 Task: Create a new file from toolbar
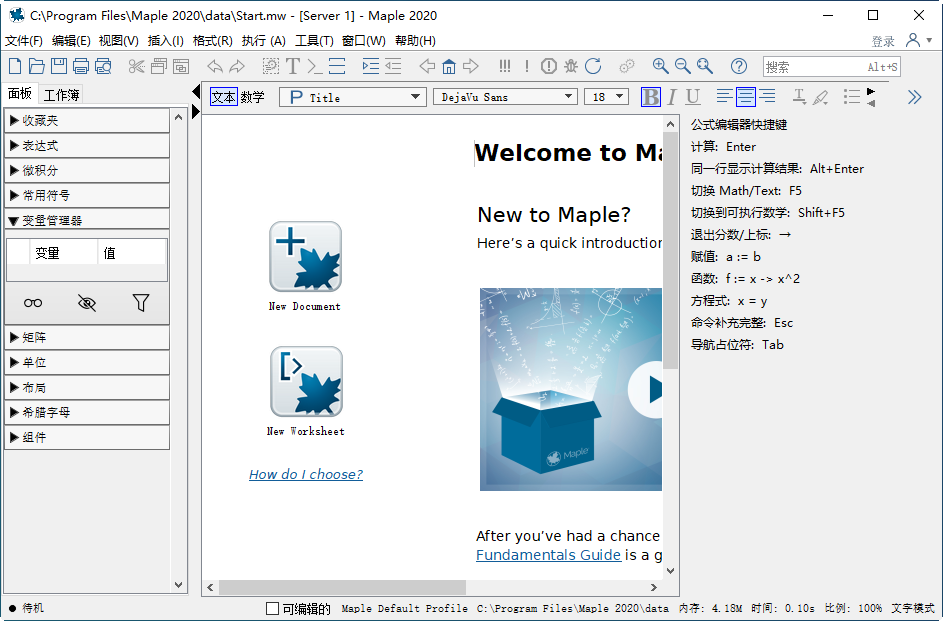click(15, 66)
